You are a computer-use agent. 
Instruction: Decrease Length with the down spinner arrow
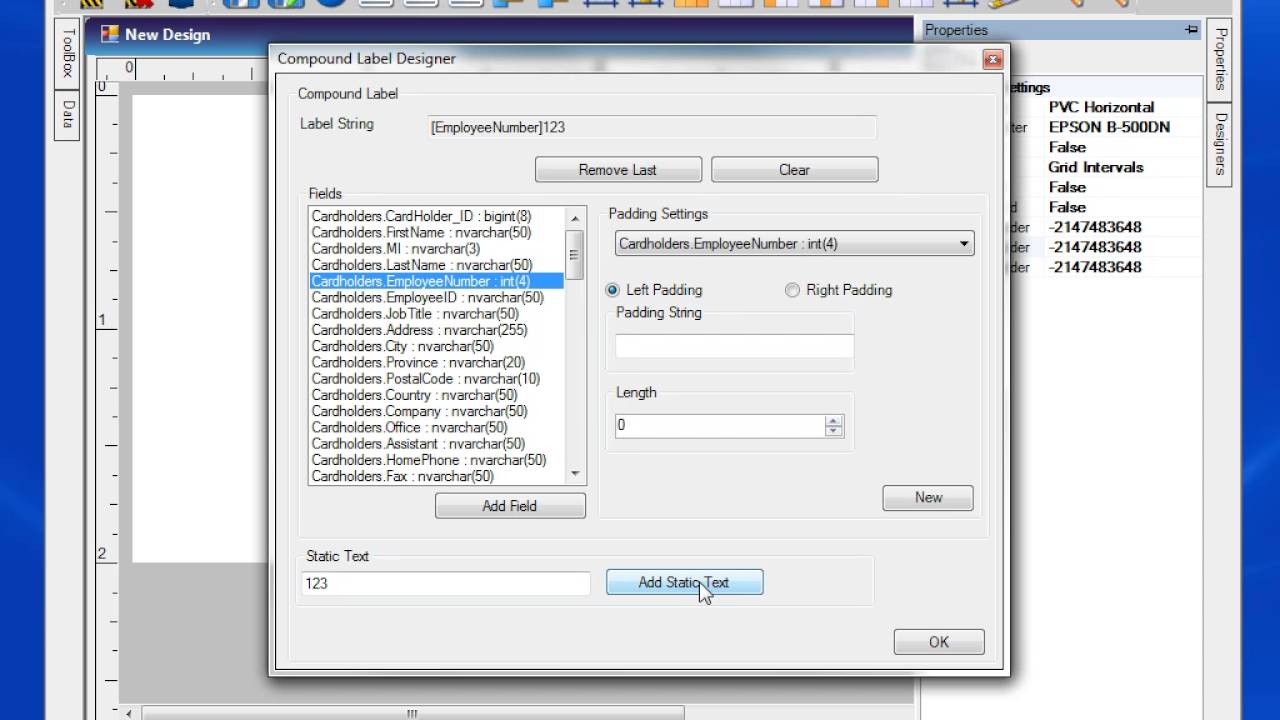(834, 431)
